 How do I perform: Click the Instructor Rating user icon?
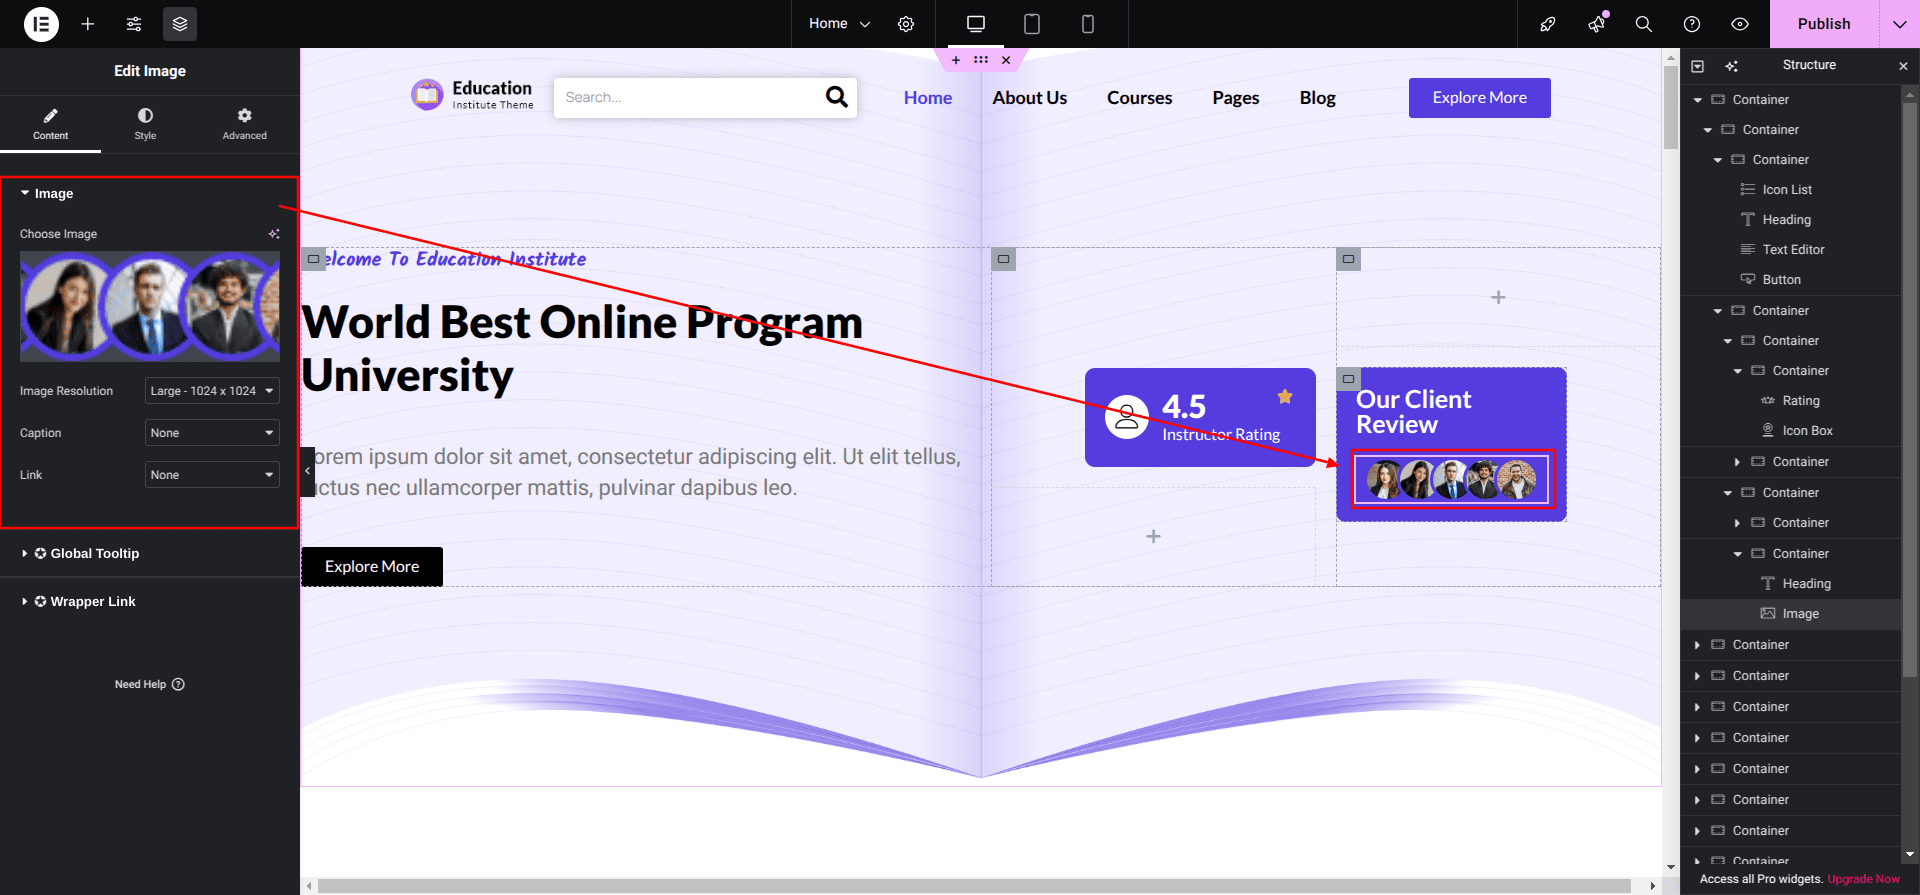click(1127, 417)
